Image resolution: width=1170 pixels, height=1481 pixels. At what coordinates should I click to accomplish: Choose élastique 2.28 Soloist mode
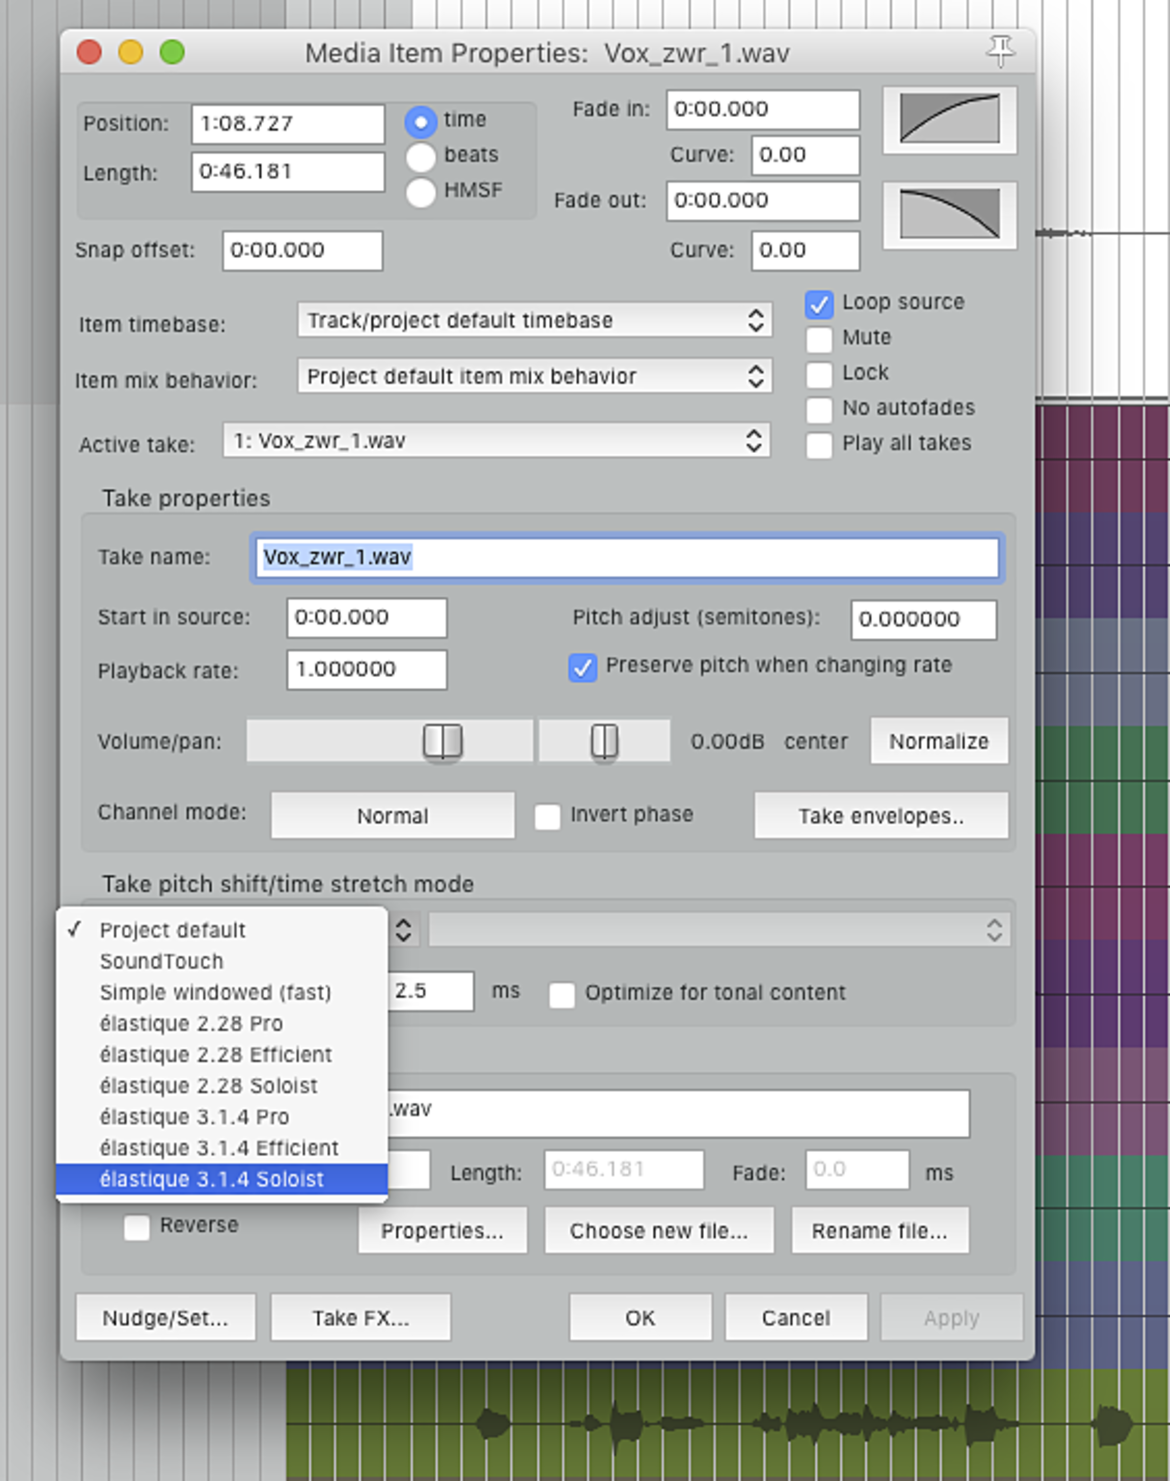222,1085
